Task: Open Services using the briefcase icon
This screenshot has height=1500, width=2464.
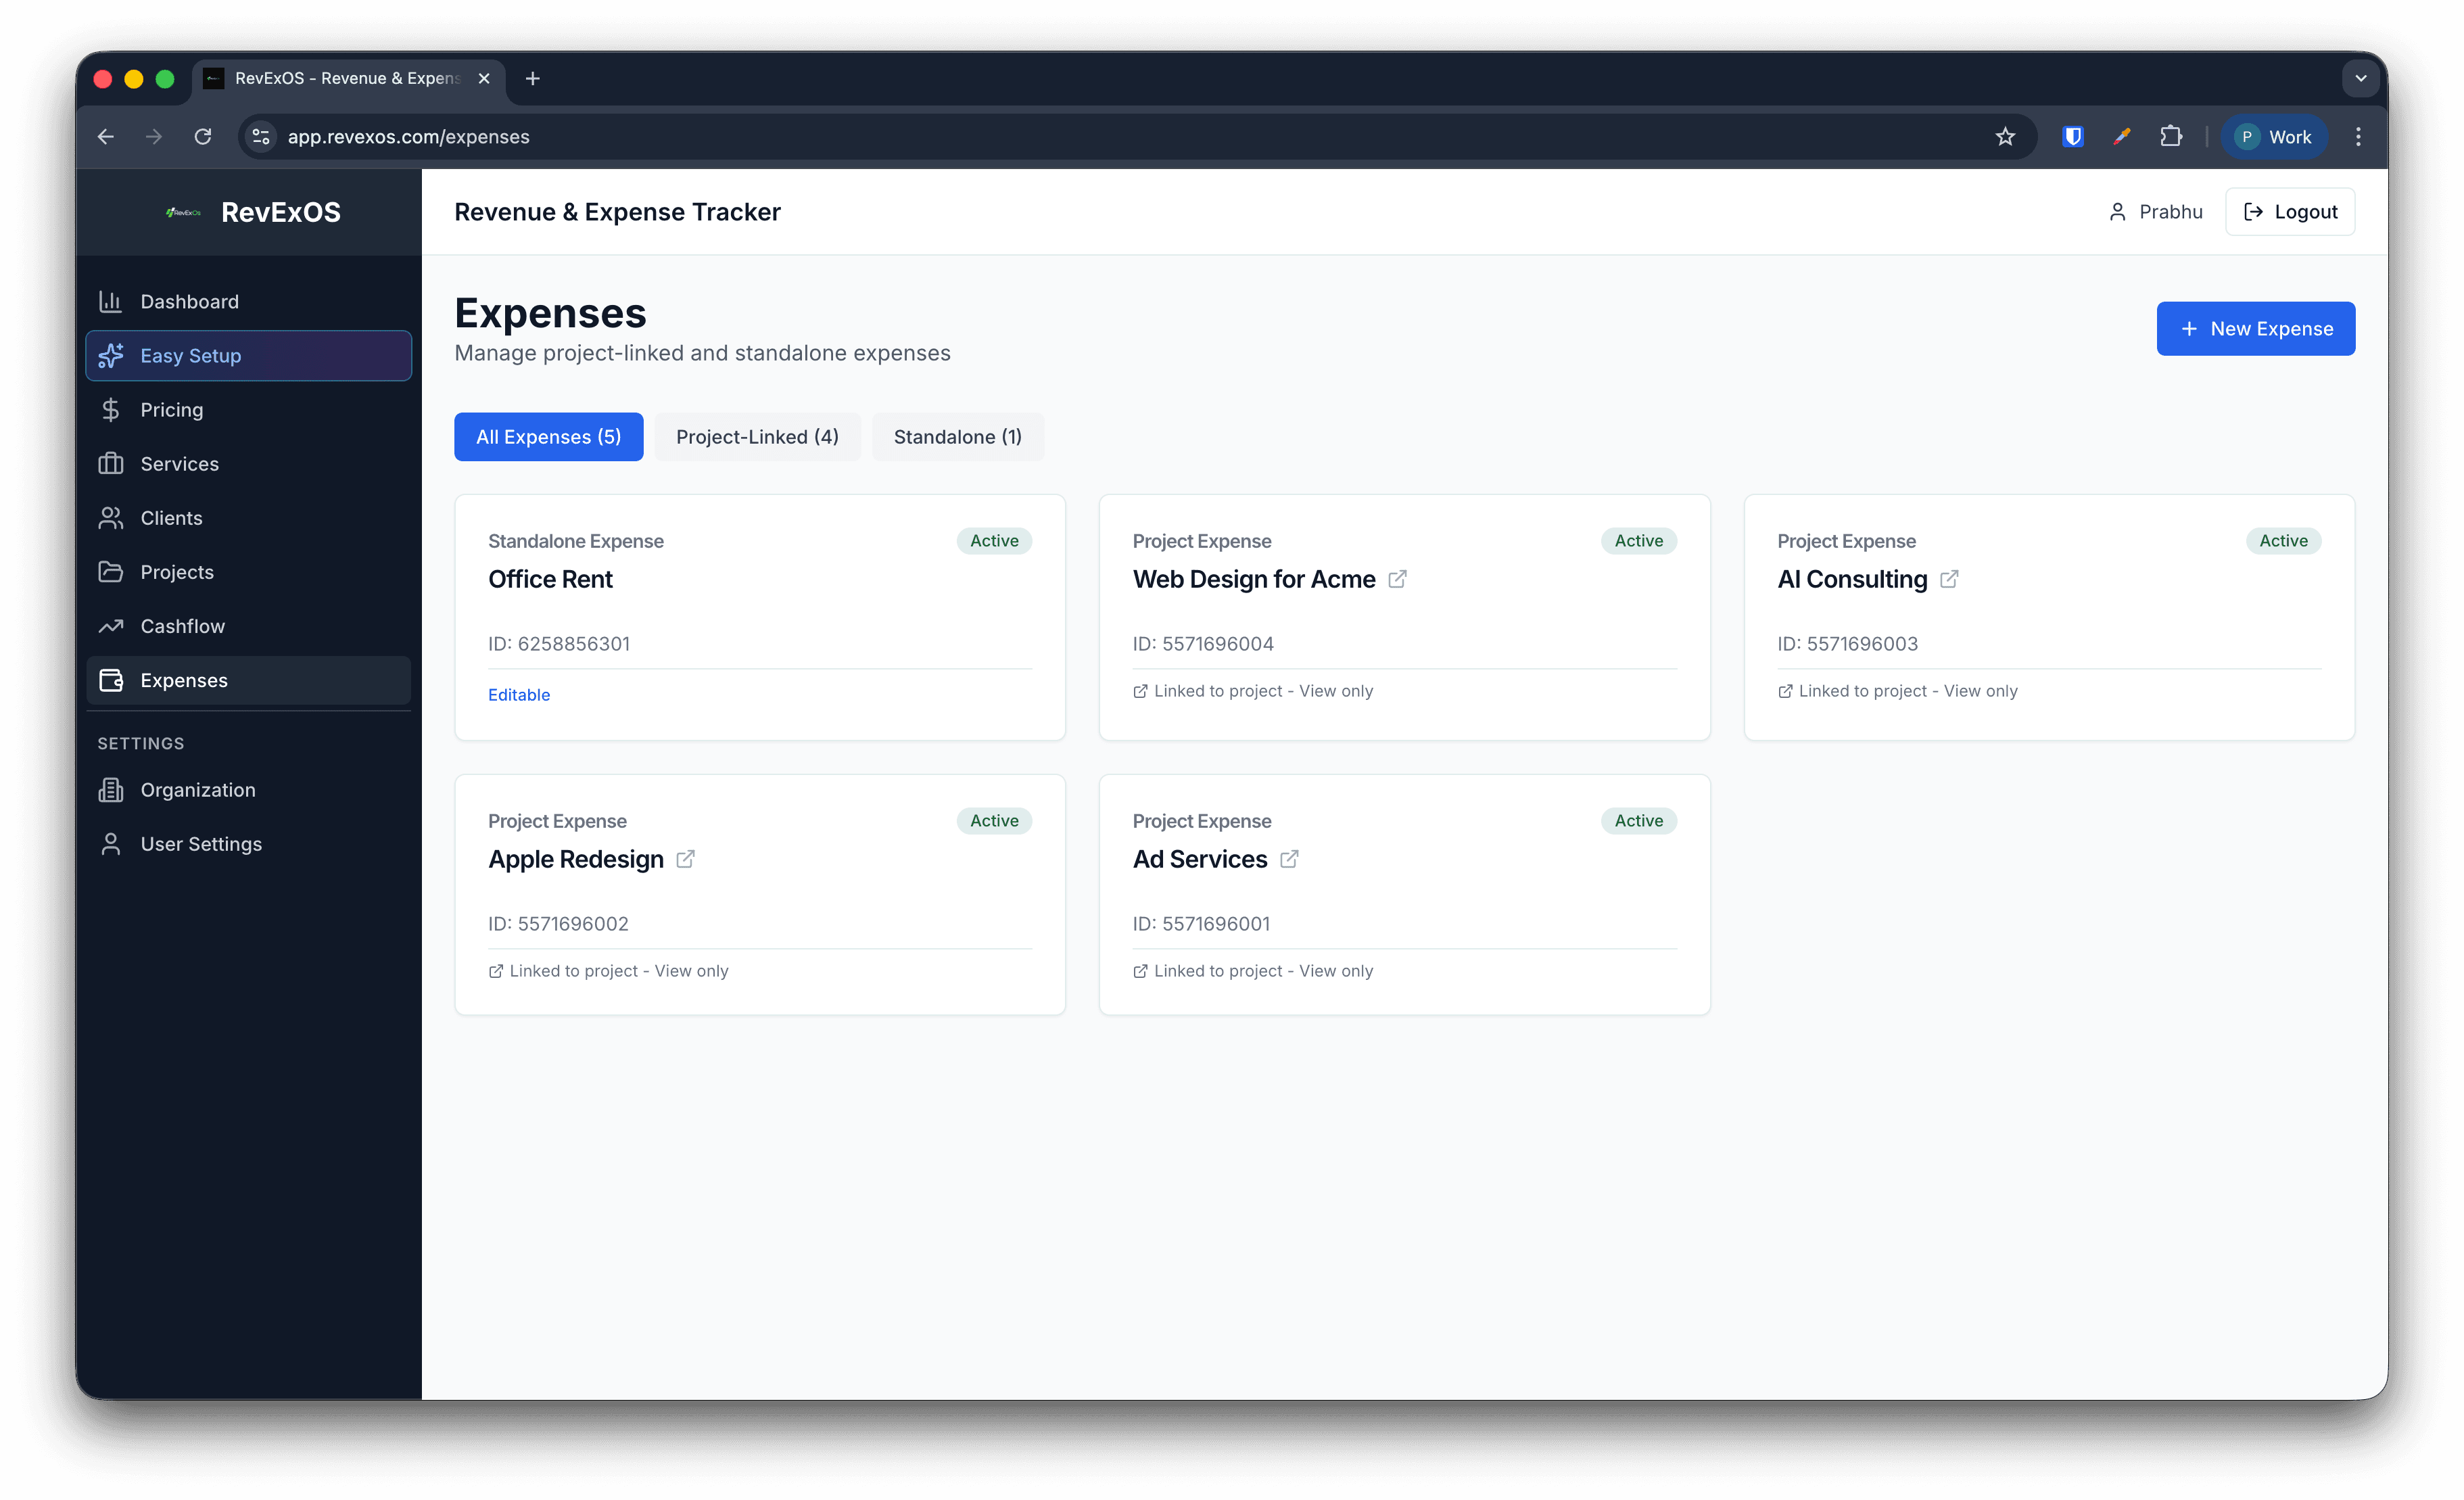Action: point(110,463)
